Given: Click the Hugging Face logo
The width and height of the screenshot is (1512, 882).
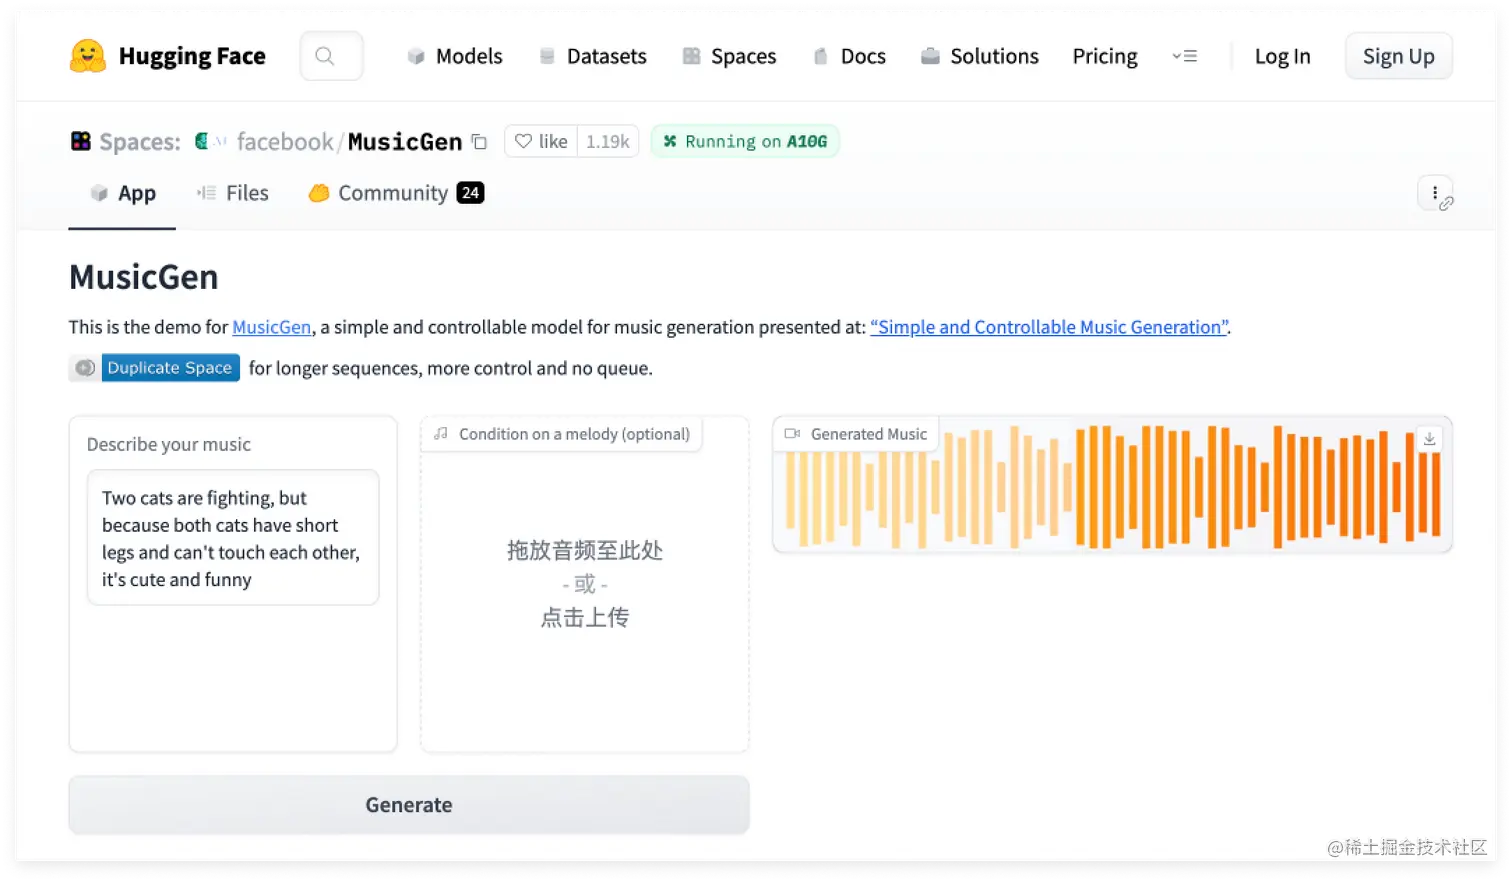Looking at the screenshot, I should (88, 55).
